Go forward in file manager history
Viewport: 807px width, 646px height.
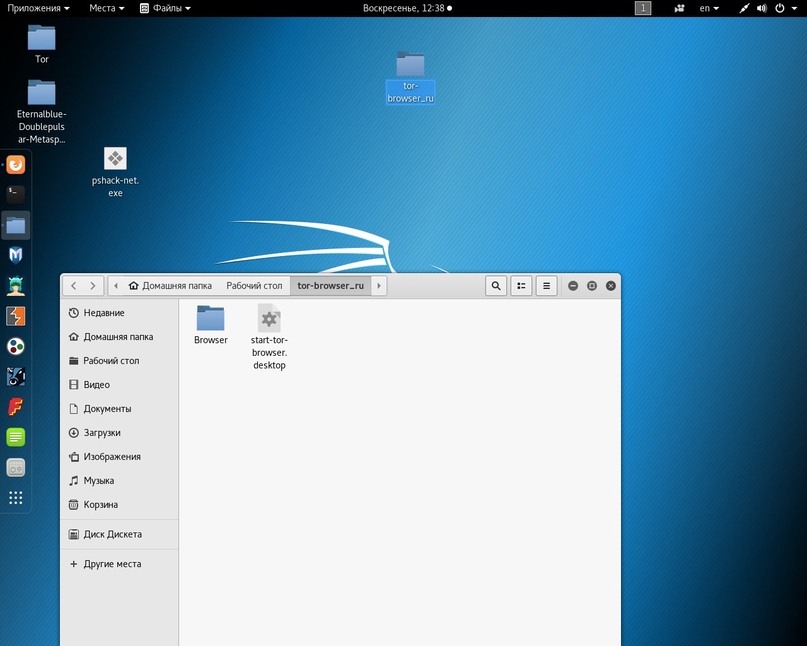(93, 286)
